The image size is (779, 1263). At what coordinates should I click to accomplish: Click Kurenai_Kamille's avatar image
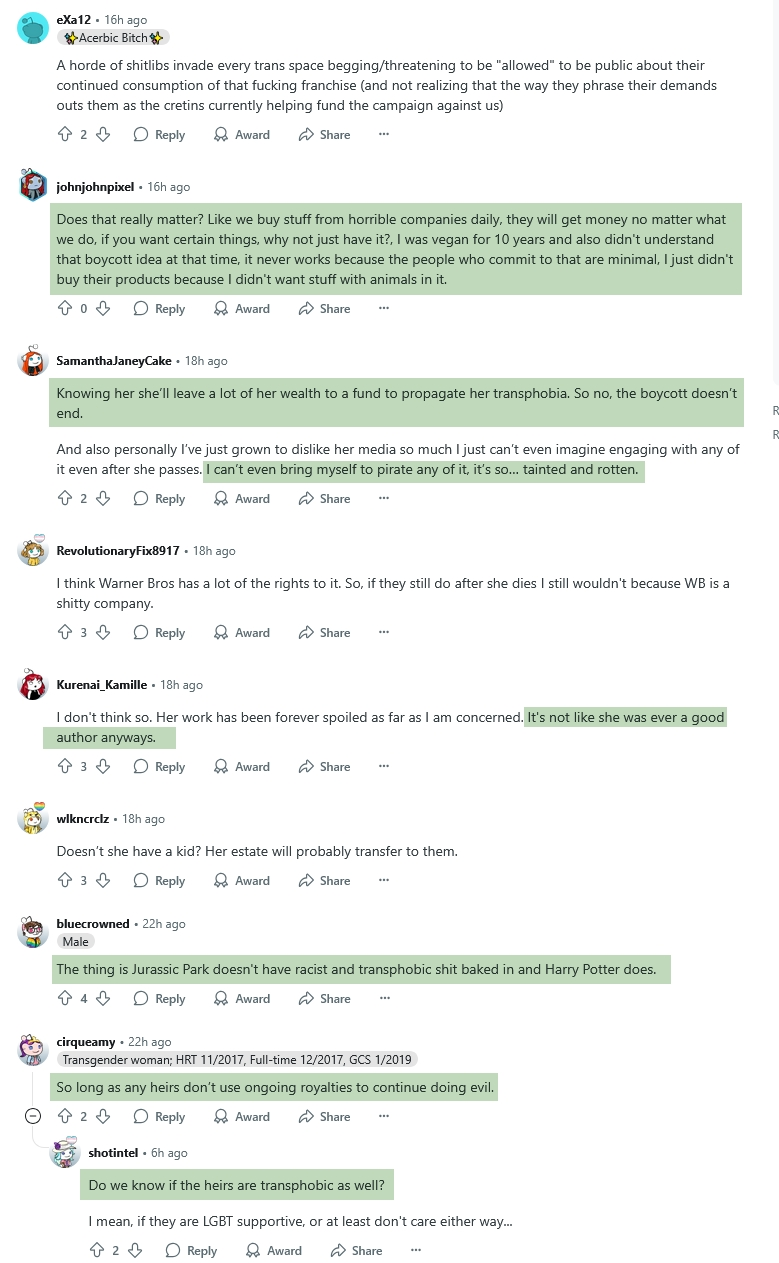click(x=33, y=685)
